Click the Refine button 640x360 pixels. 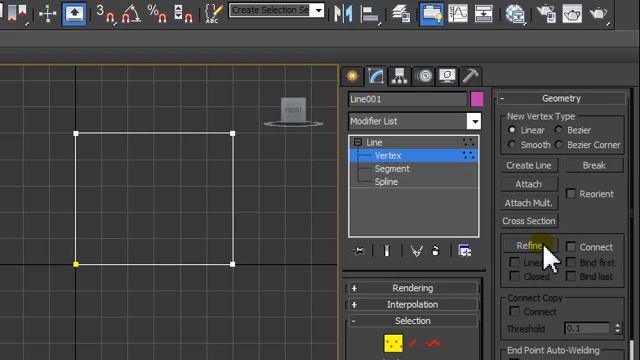pyautogui.click(x=529, y=245)
